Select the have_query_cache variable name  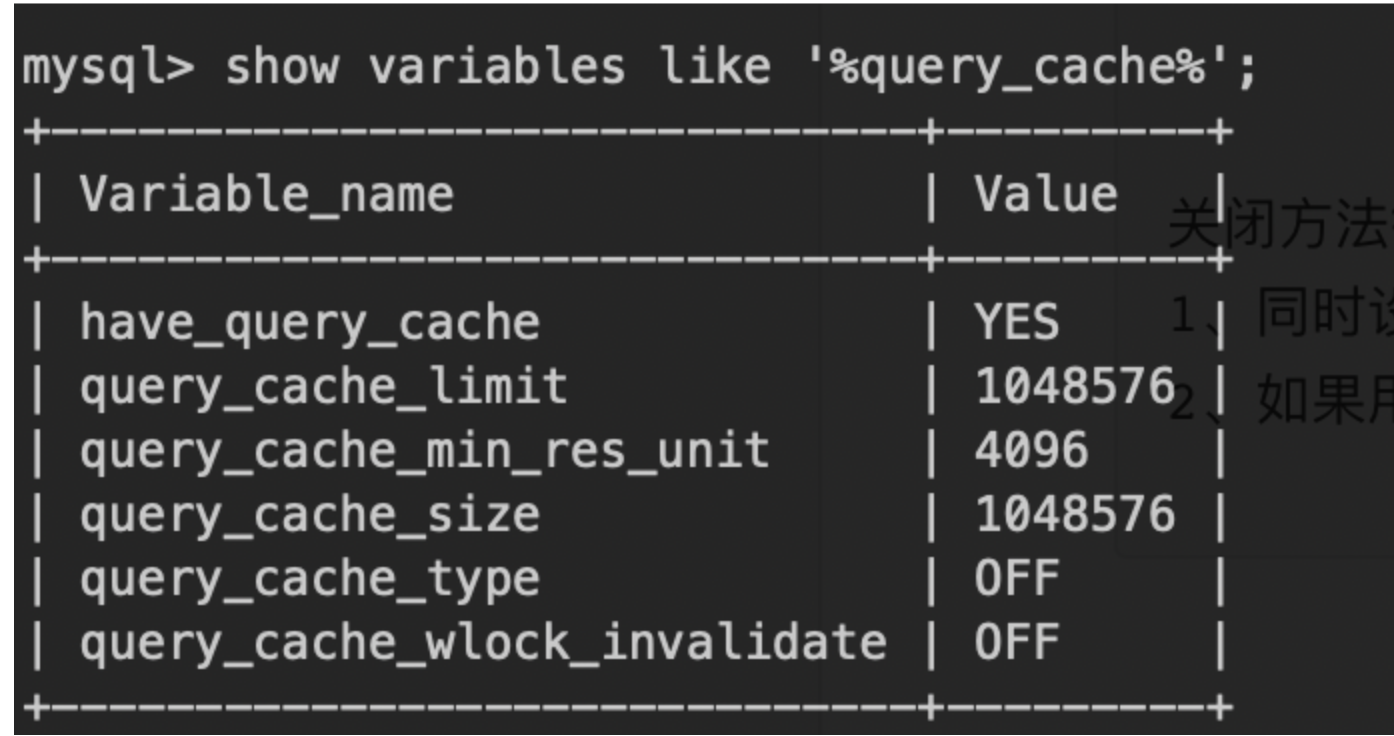(x=310, y=323)
